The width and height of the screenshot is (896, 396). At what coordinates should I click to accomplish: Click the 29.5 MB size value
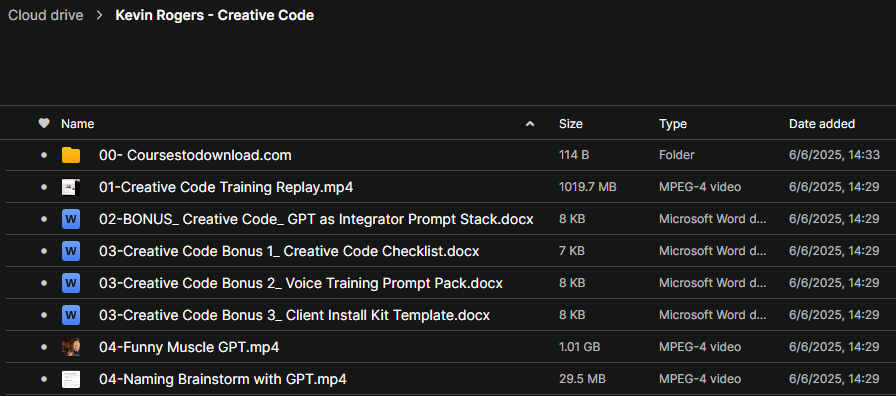point(582,379)
